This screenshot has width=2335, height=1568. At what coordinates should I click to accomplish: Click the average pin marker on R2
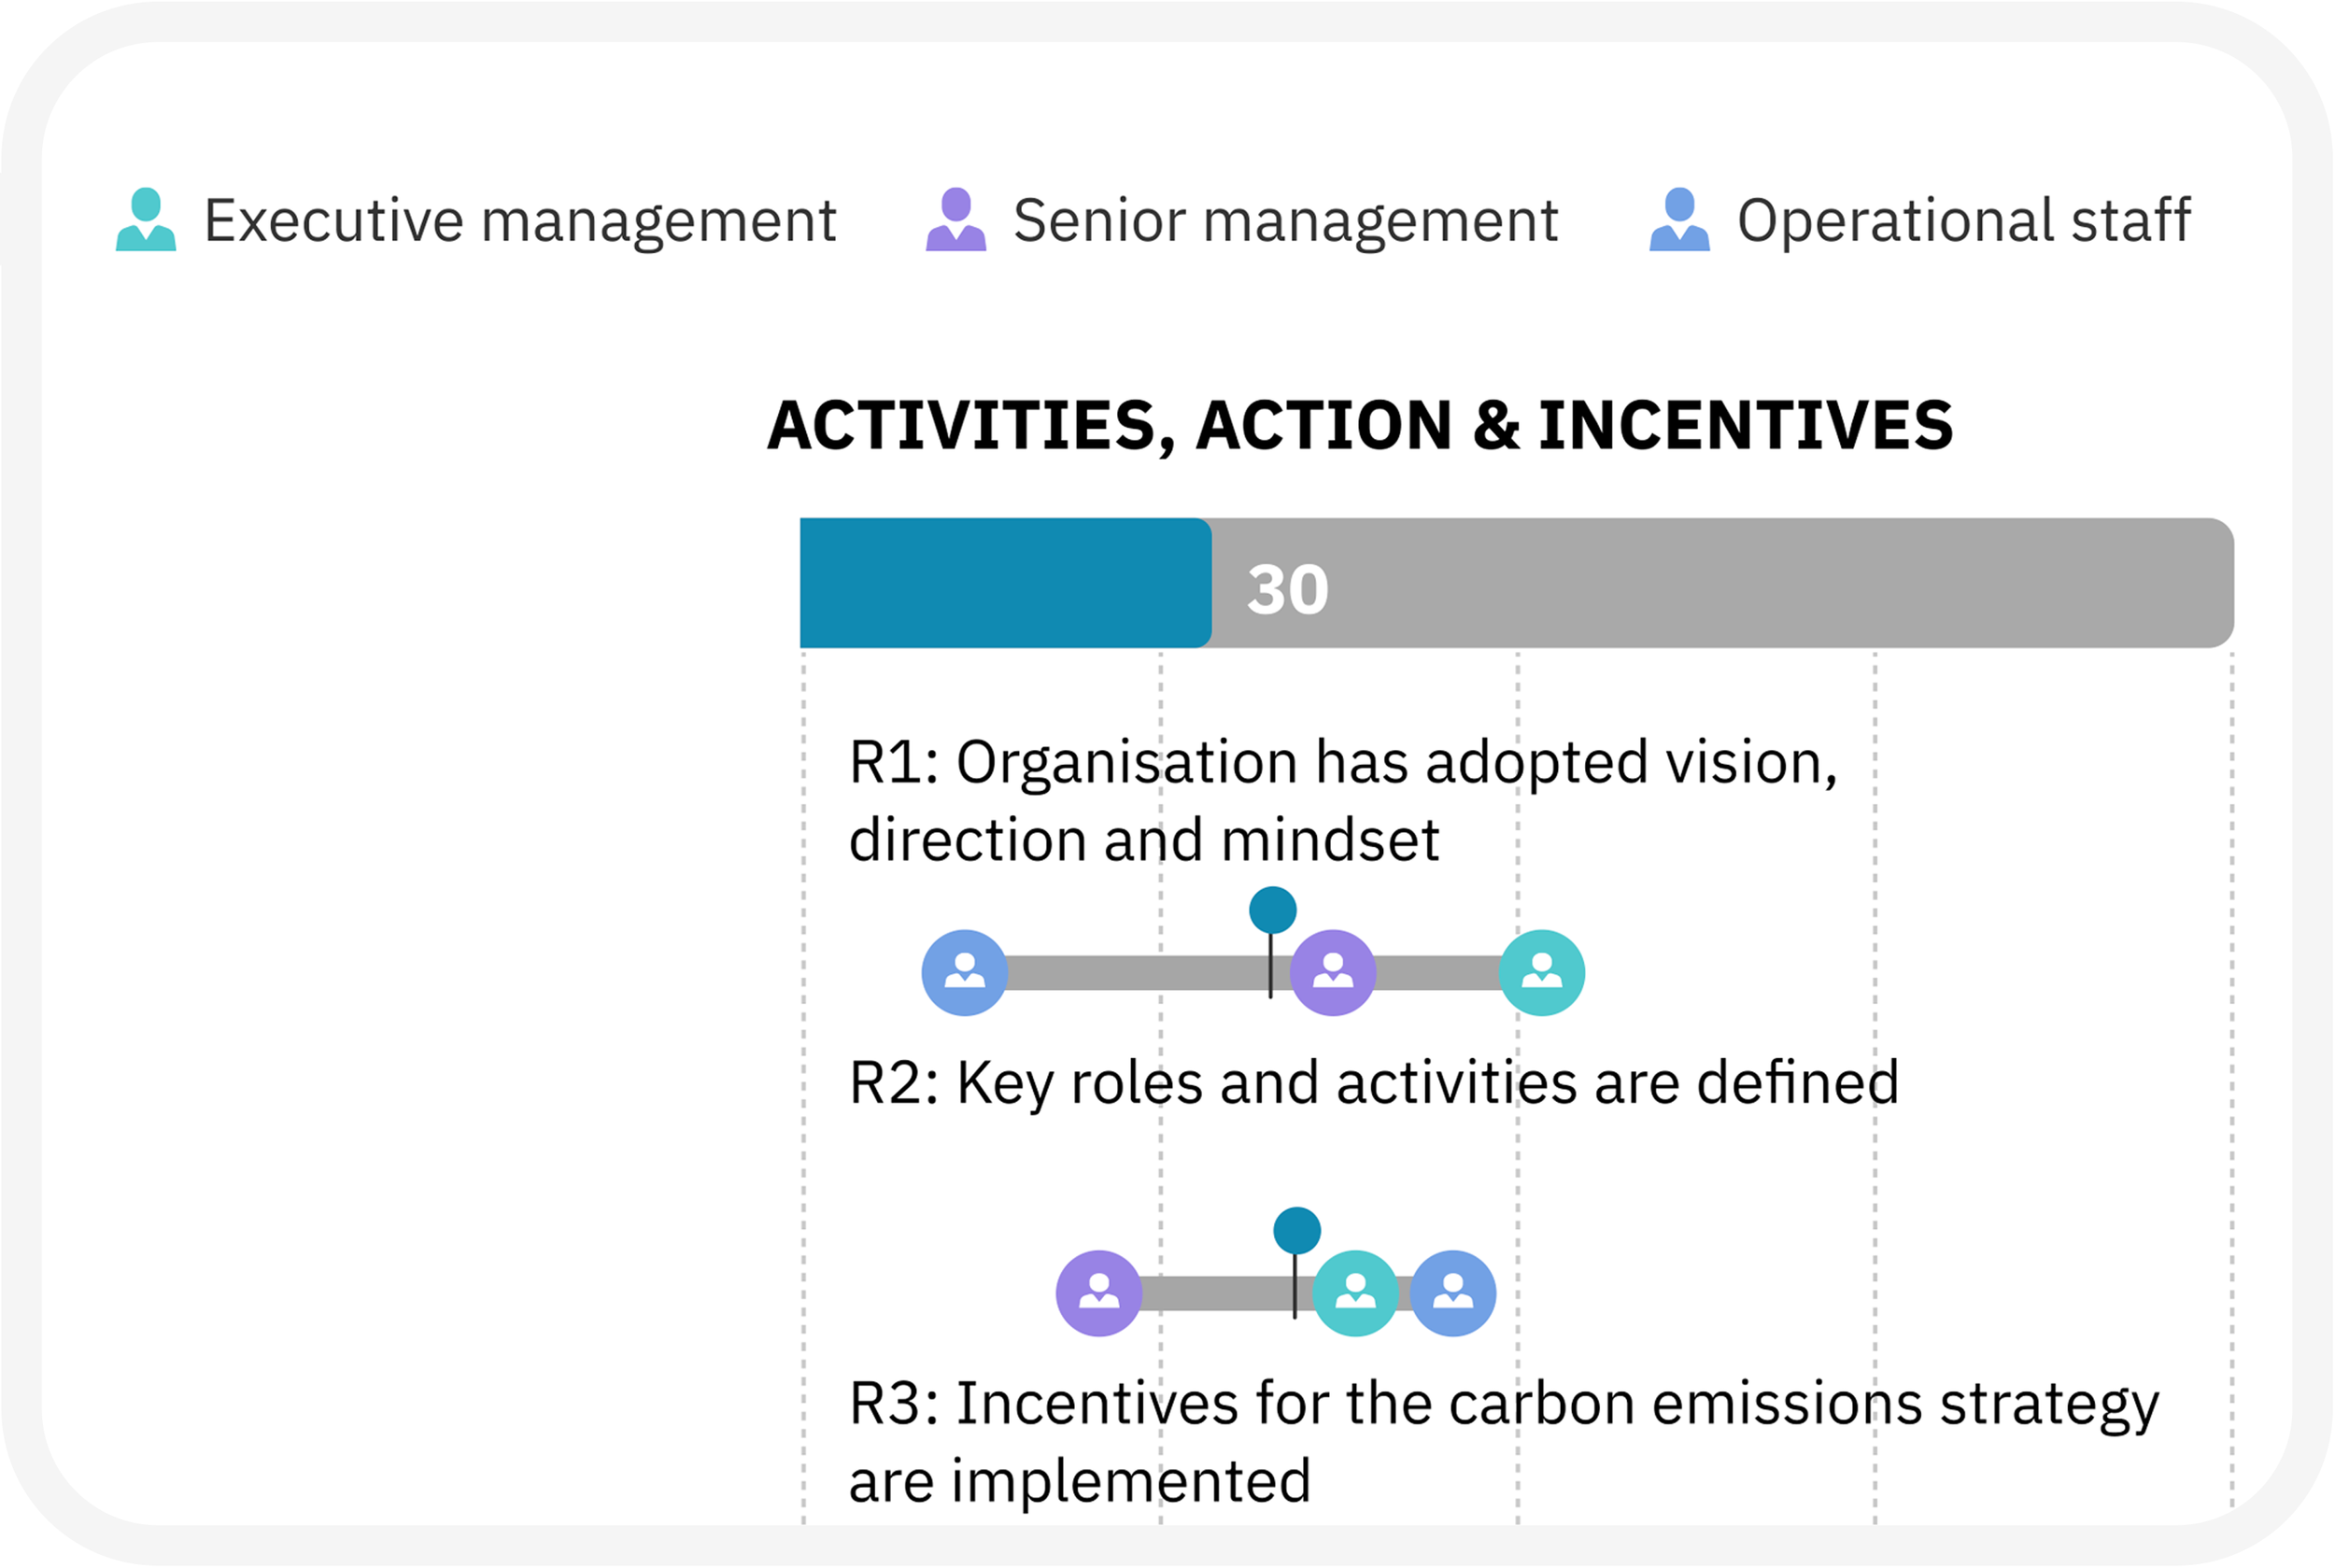tap(1297, 1231)
